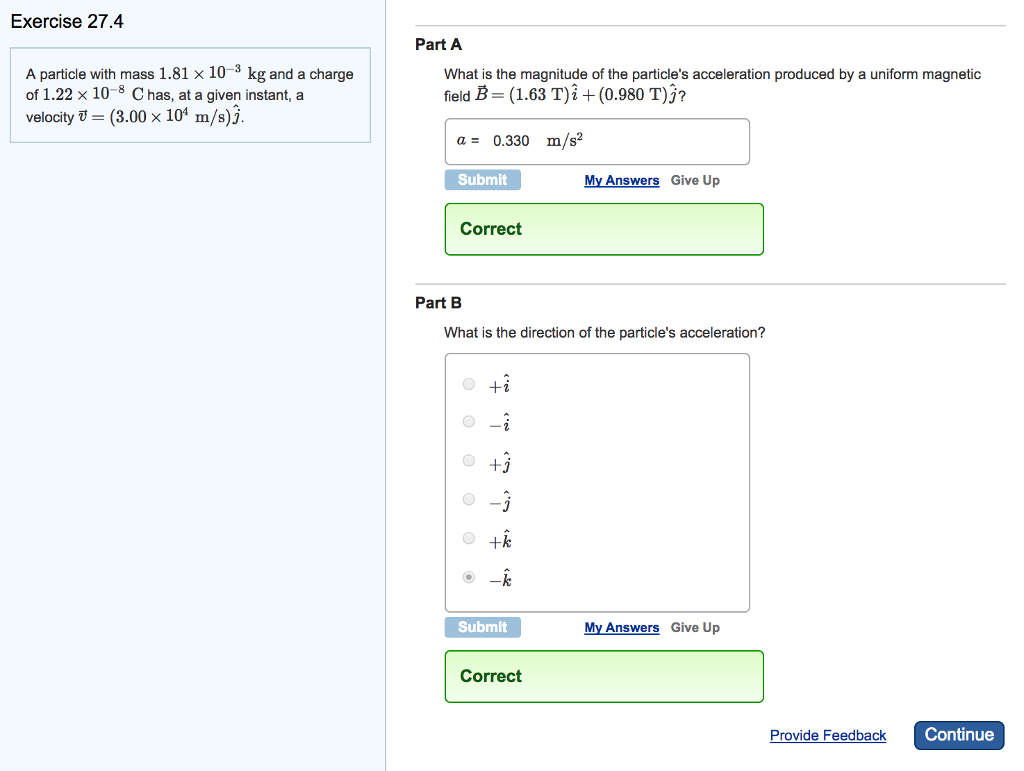This screenshot has height=771, width=1024.
Task: Select the −i direction radio button
Action: 468,421
